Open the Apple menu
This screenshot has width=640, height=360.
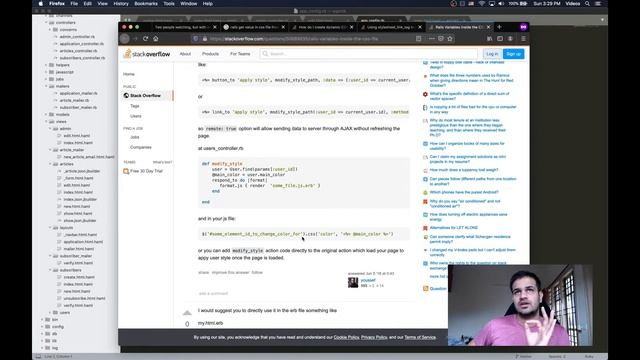pos(40,4)
